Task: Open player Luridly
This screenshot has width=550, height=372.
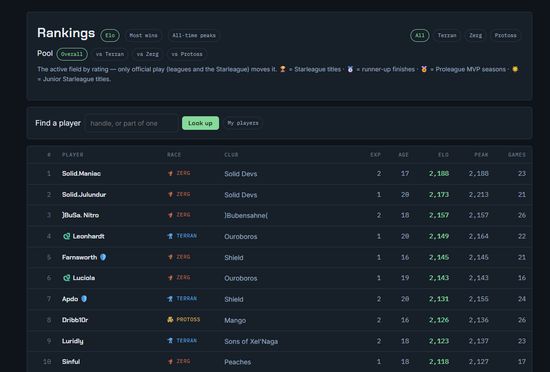Action: (73, 341)
